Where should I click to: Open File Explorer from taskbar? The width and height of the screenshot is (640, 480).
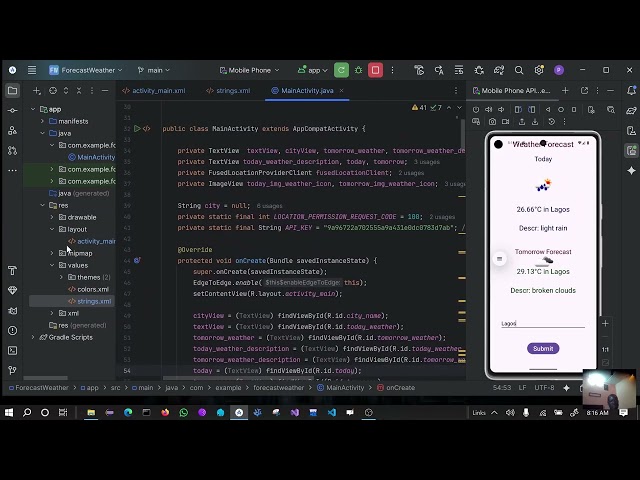point(91,413)
